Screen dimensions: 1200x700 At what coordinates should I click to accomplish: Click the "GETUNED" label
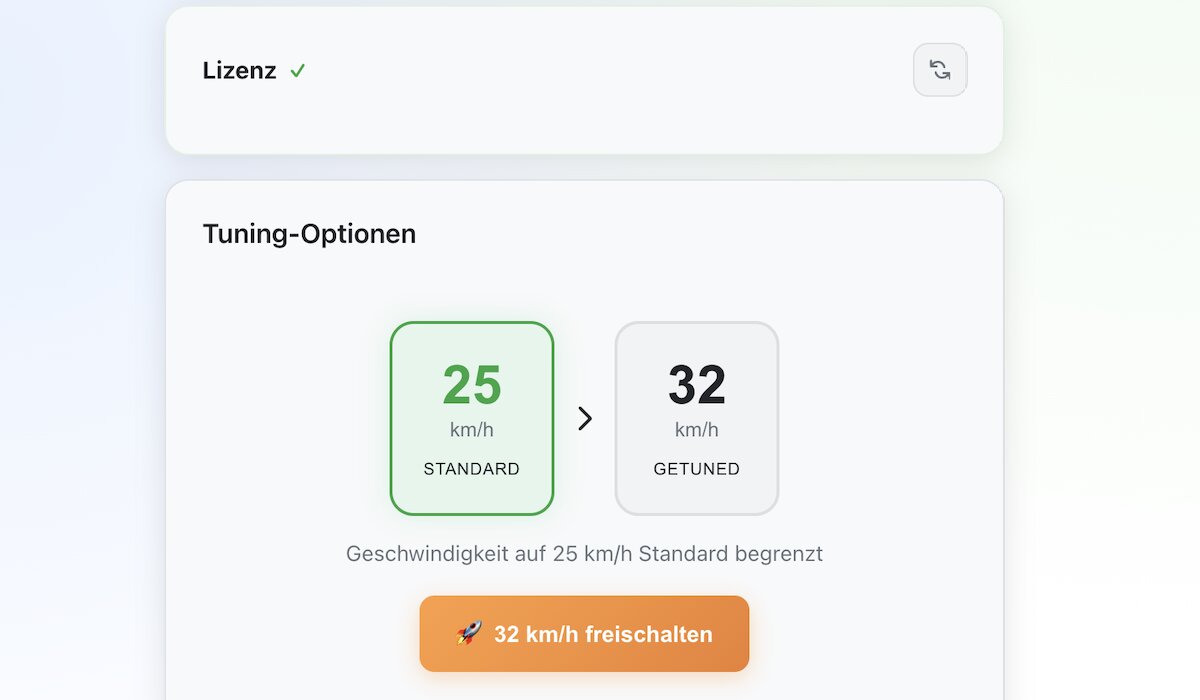(697, 469)
